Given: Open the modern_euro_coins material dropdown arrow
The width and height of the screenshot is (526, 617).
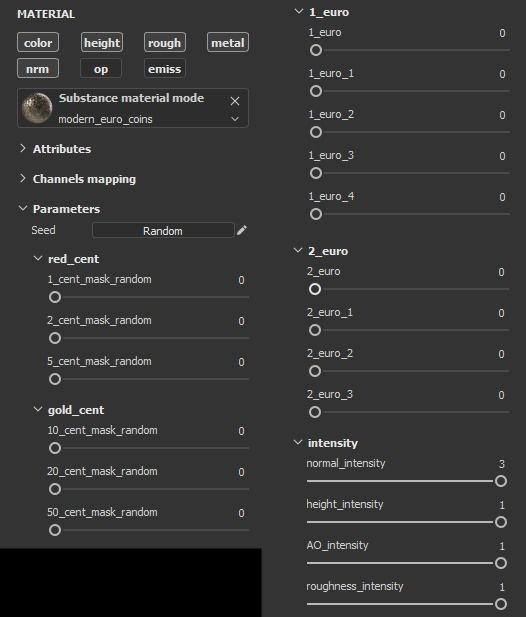Looking at the screenshot, I should (x=235, y=119).
